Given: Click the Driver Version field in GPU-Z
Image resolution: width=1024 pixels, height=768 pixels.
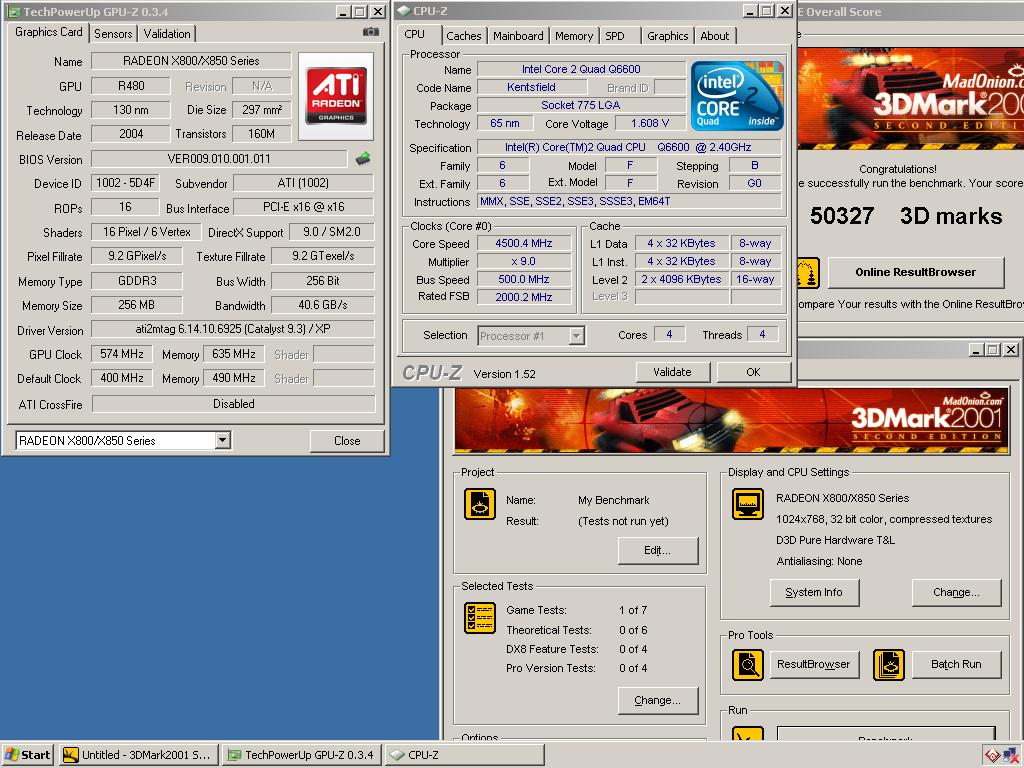Looking at the screenshot, I should 233,328.
